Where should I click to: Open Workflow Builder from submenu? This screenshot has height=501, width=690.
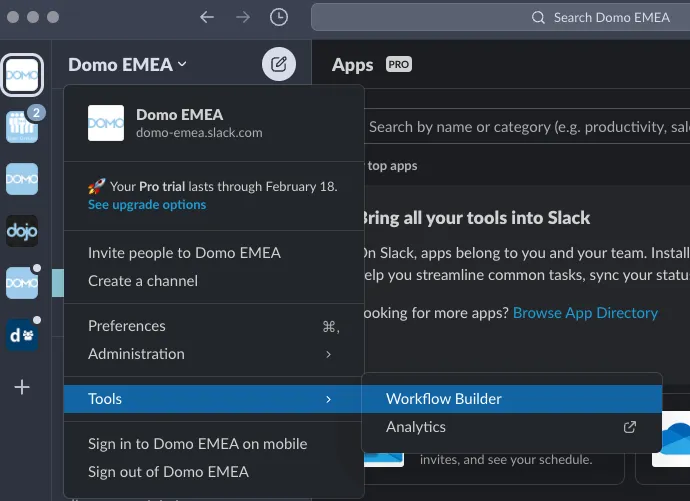click(x=444, y=399)
